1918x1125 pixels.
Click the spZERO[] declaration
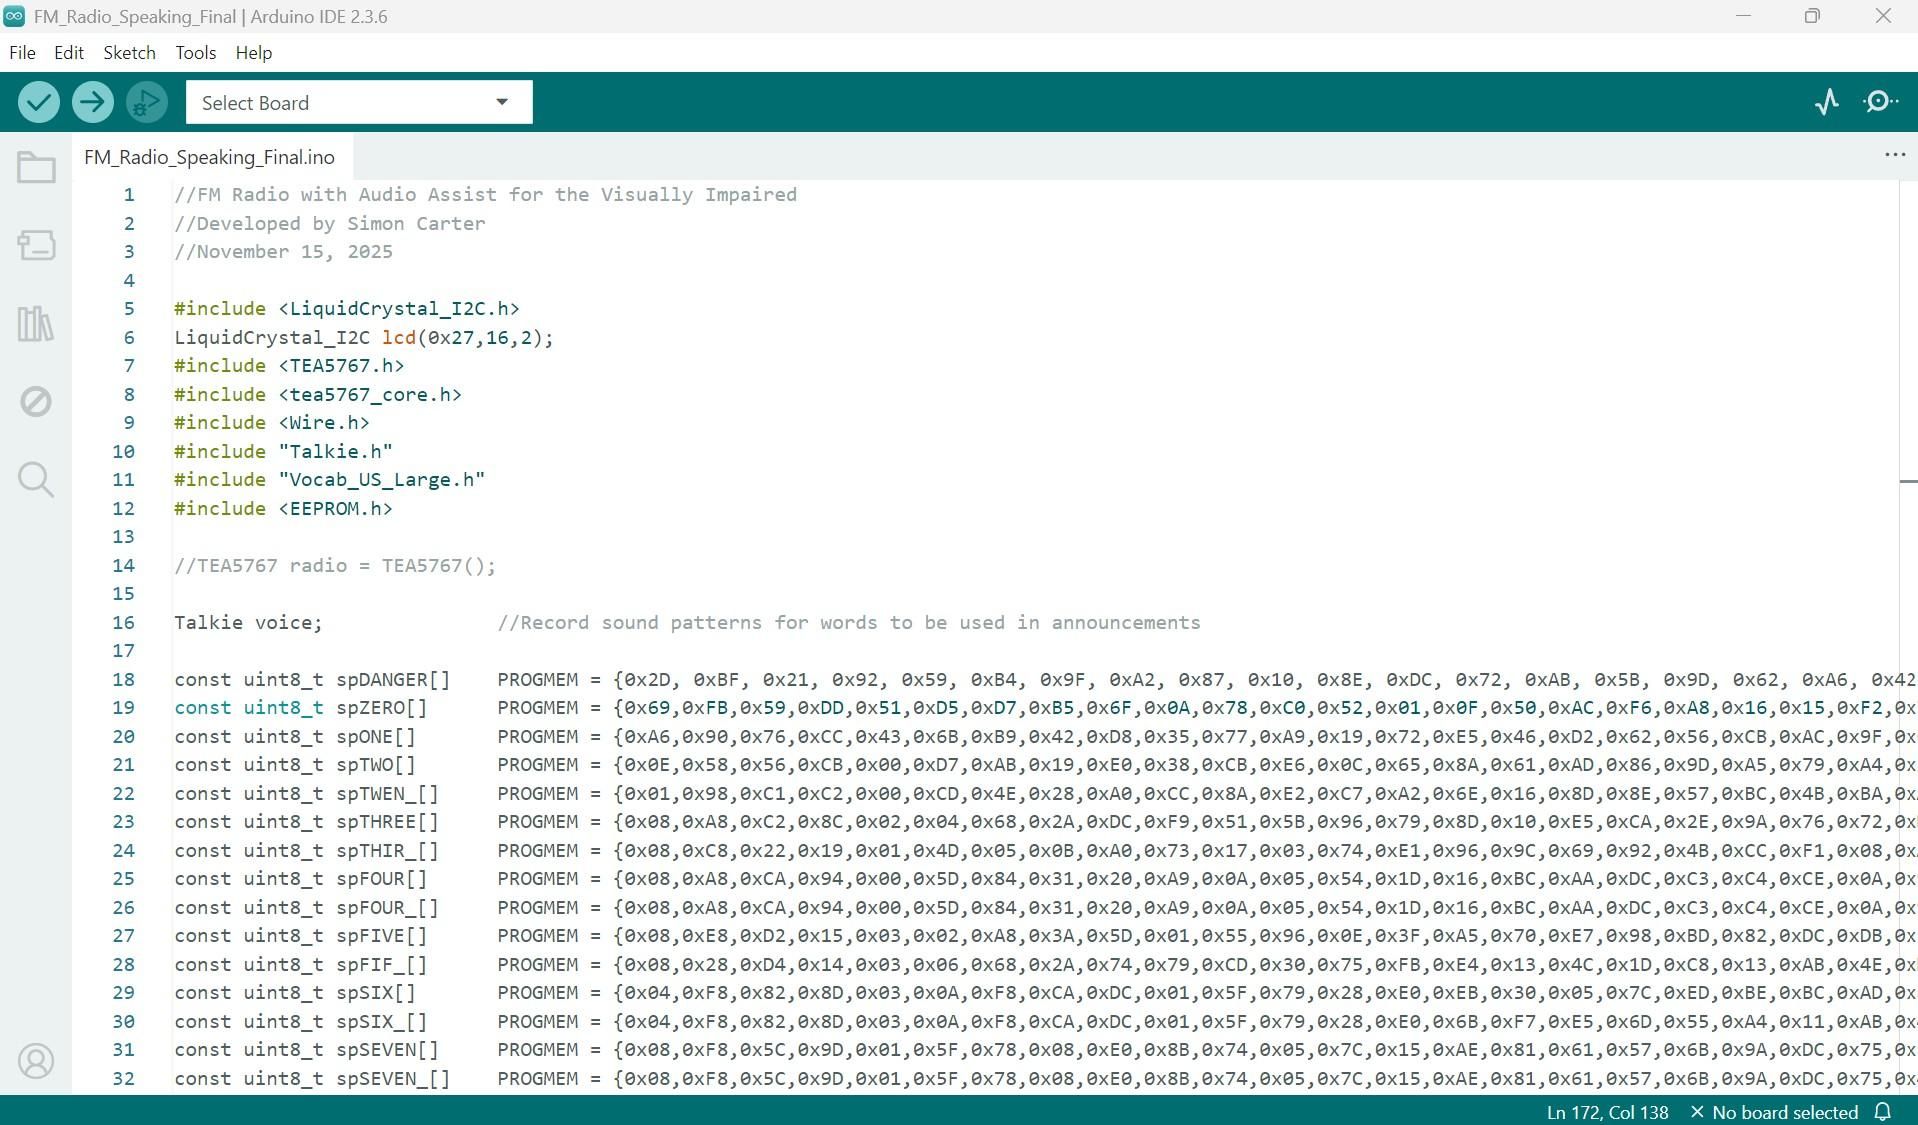click(301, 707)
